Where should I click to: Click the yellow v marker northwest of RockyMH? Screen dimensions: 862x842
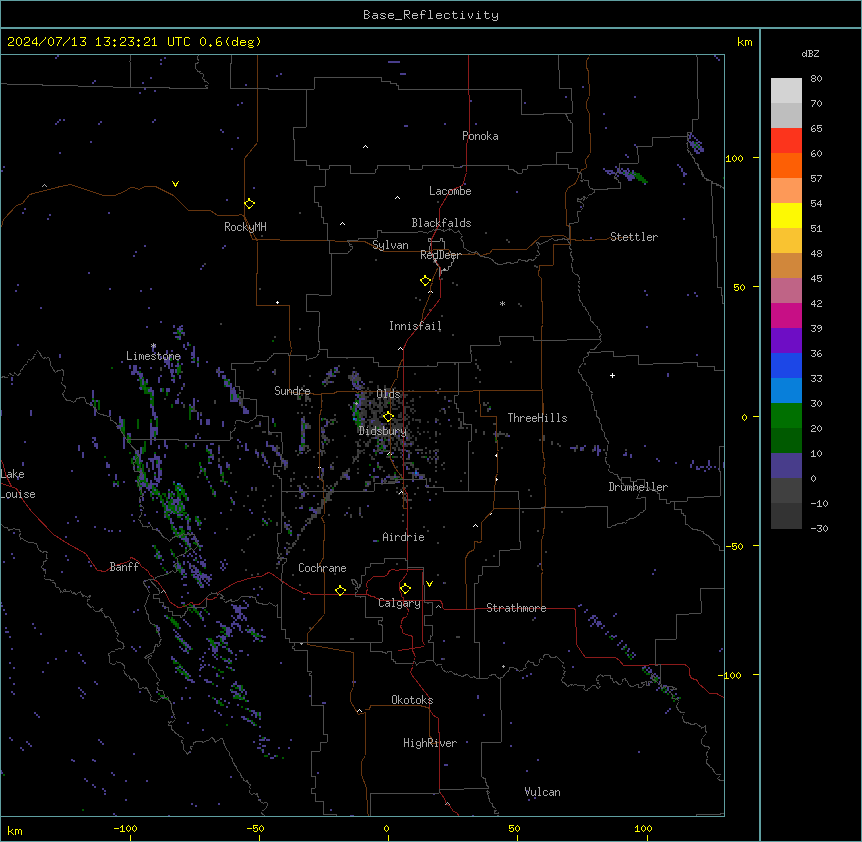click(175, 184)
